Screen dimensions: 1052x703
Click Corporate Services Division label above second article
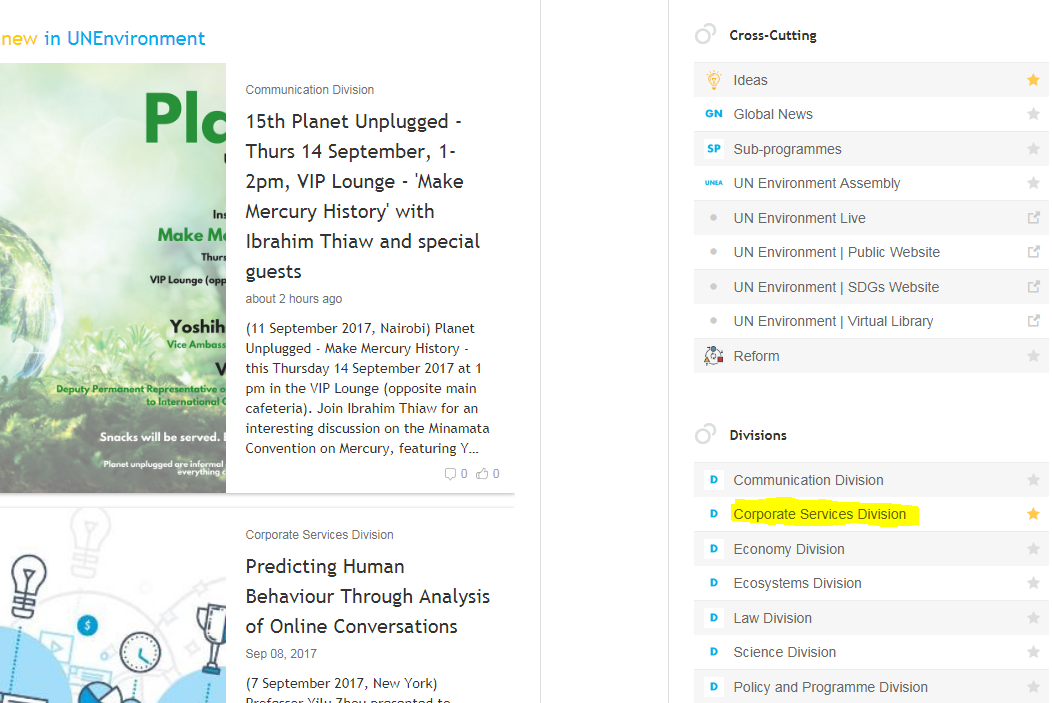tap(319, 535)
